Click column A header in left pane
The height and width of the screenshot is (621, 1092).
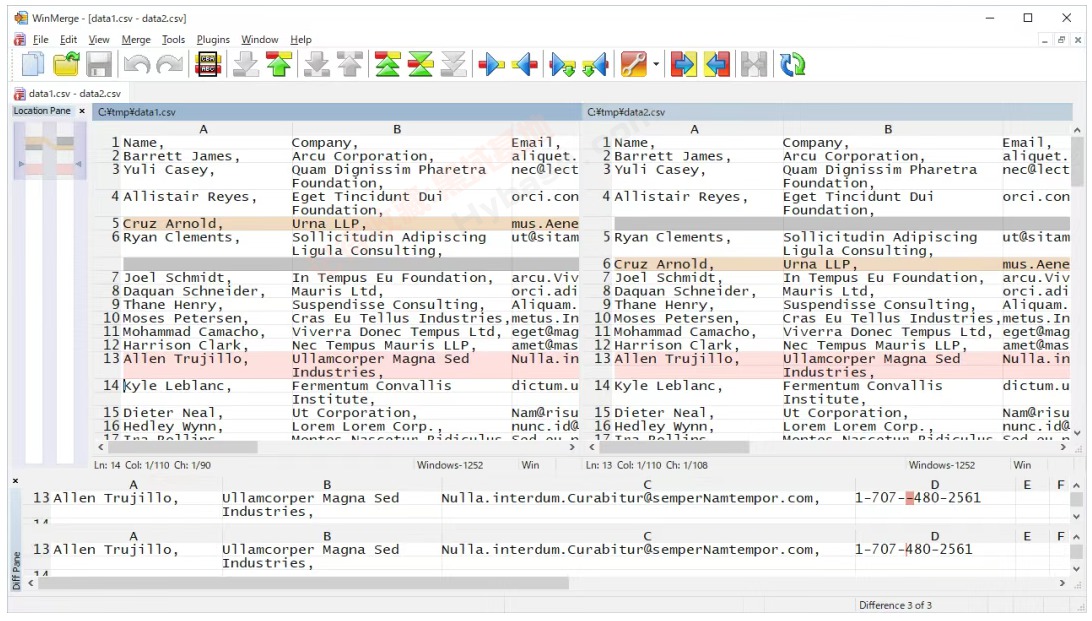(x=203, y=129)
